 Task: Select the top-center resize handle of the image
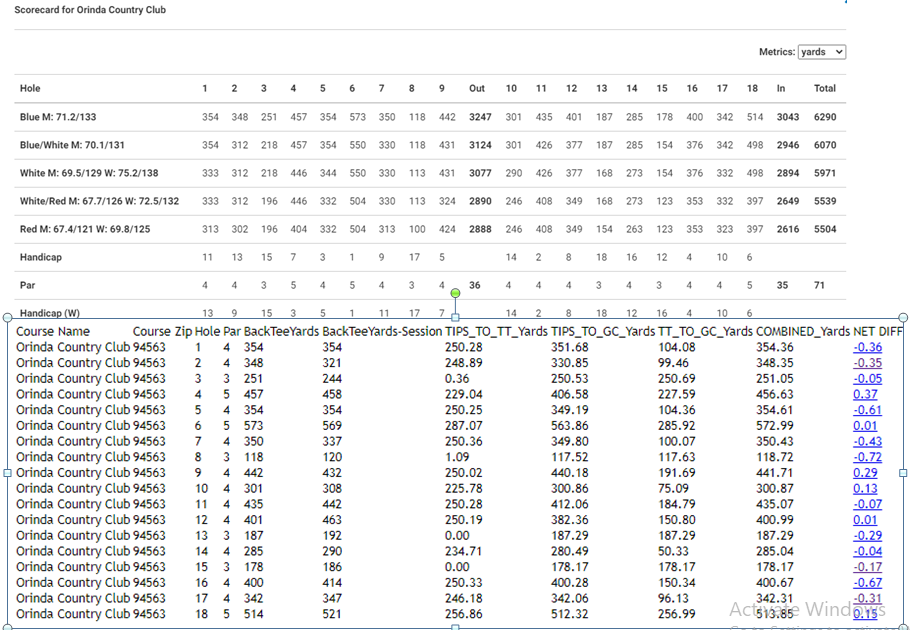[455, 318]
